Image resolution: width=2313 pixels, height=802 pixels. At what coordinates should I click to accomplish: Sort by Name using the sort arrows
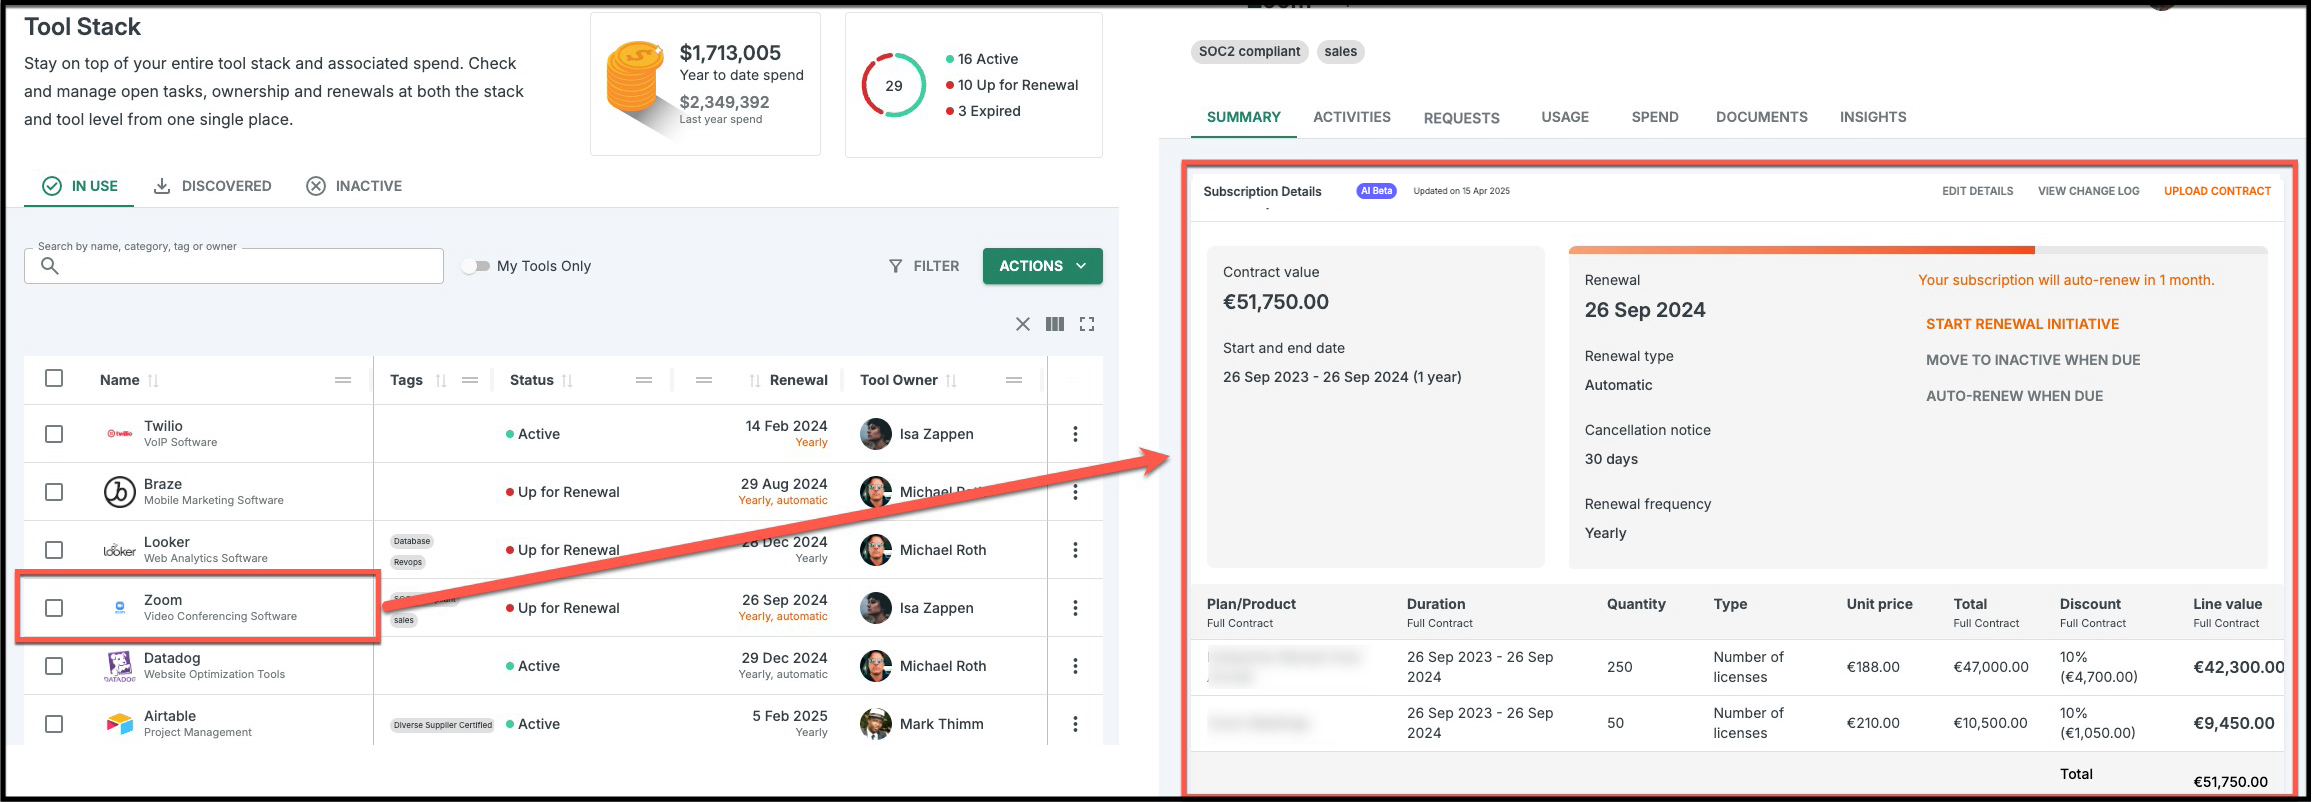point(153,380)
